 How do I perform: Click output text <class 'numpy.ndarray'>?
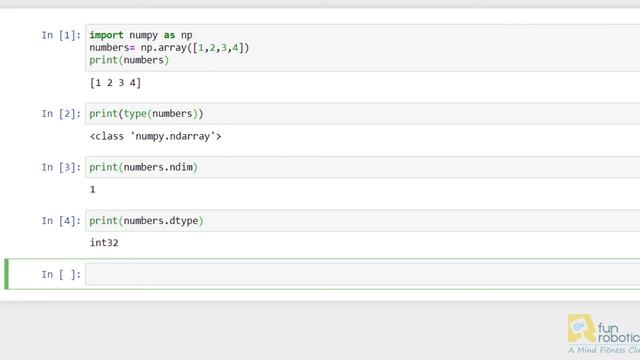[156, 136]
